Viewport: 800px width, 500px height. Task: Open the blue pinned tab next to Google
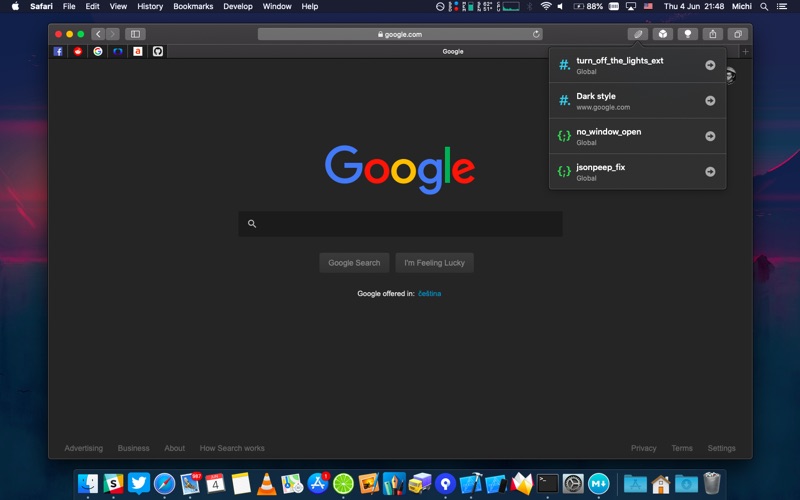[x=118, y=52]
